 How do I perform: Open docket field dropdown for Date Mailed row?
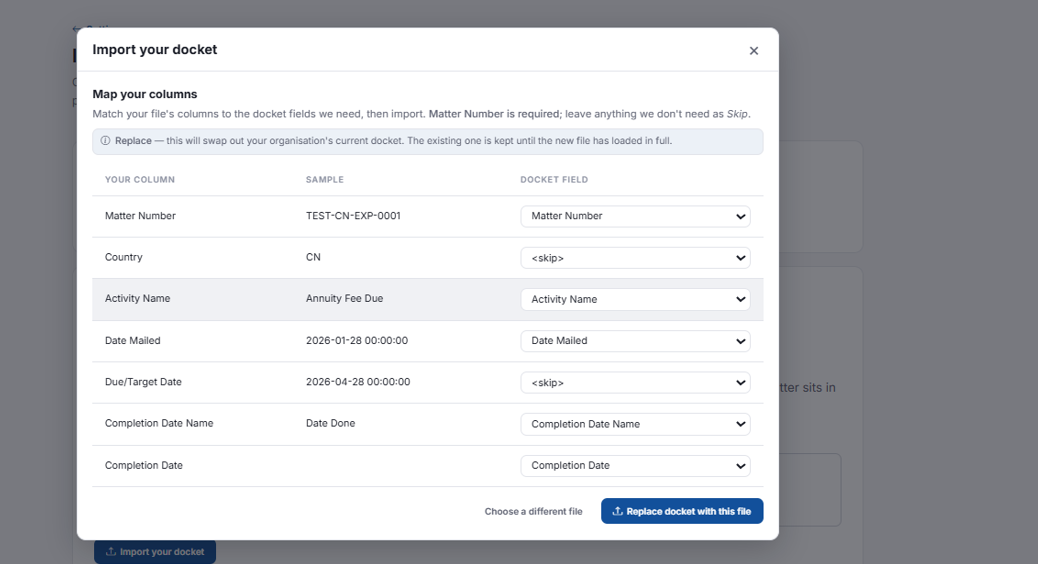point(636,341)
